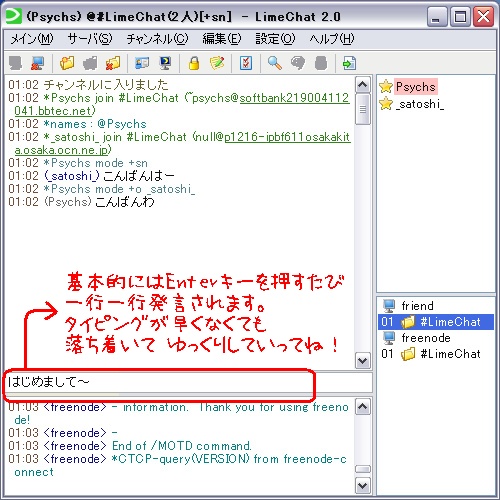The height and width of the screenshot is (500, 500).
Task: Click the server console log scroll up arrow
Action: pyautogui.click(x=363, y=406)
